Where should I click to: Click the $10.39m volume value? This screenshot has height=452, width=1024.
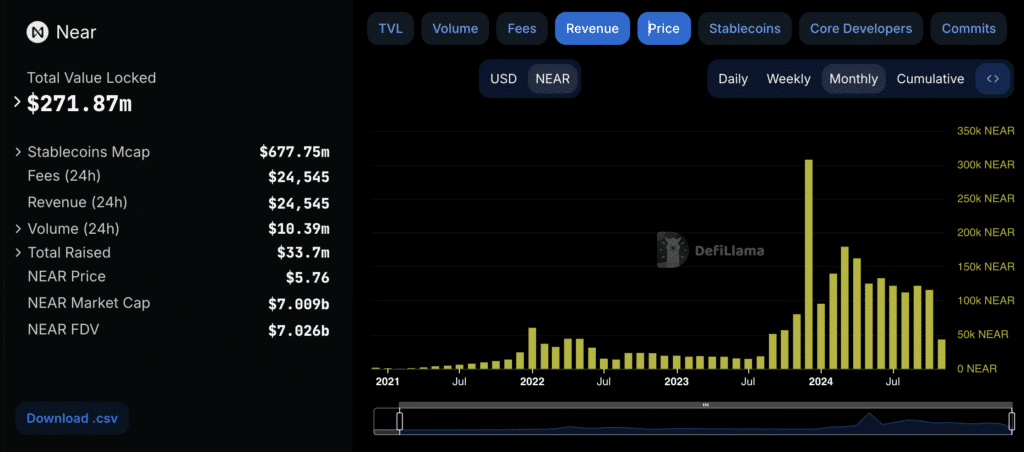(298, 229)
